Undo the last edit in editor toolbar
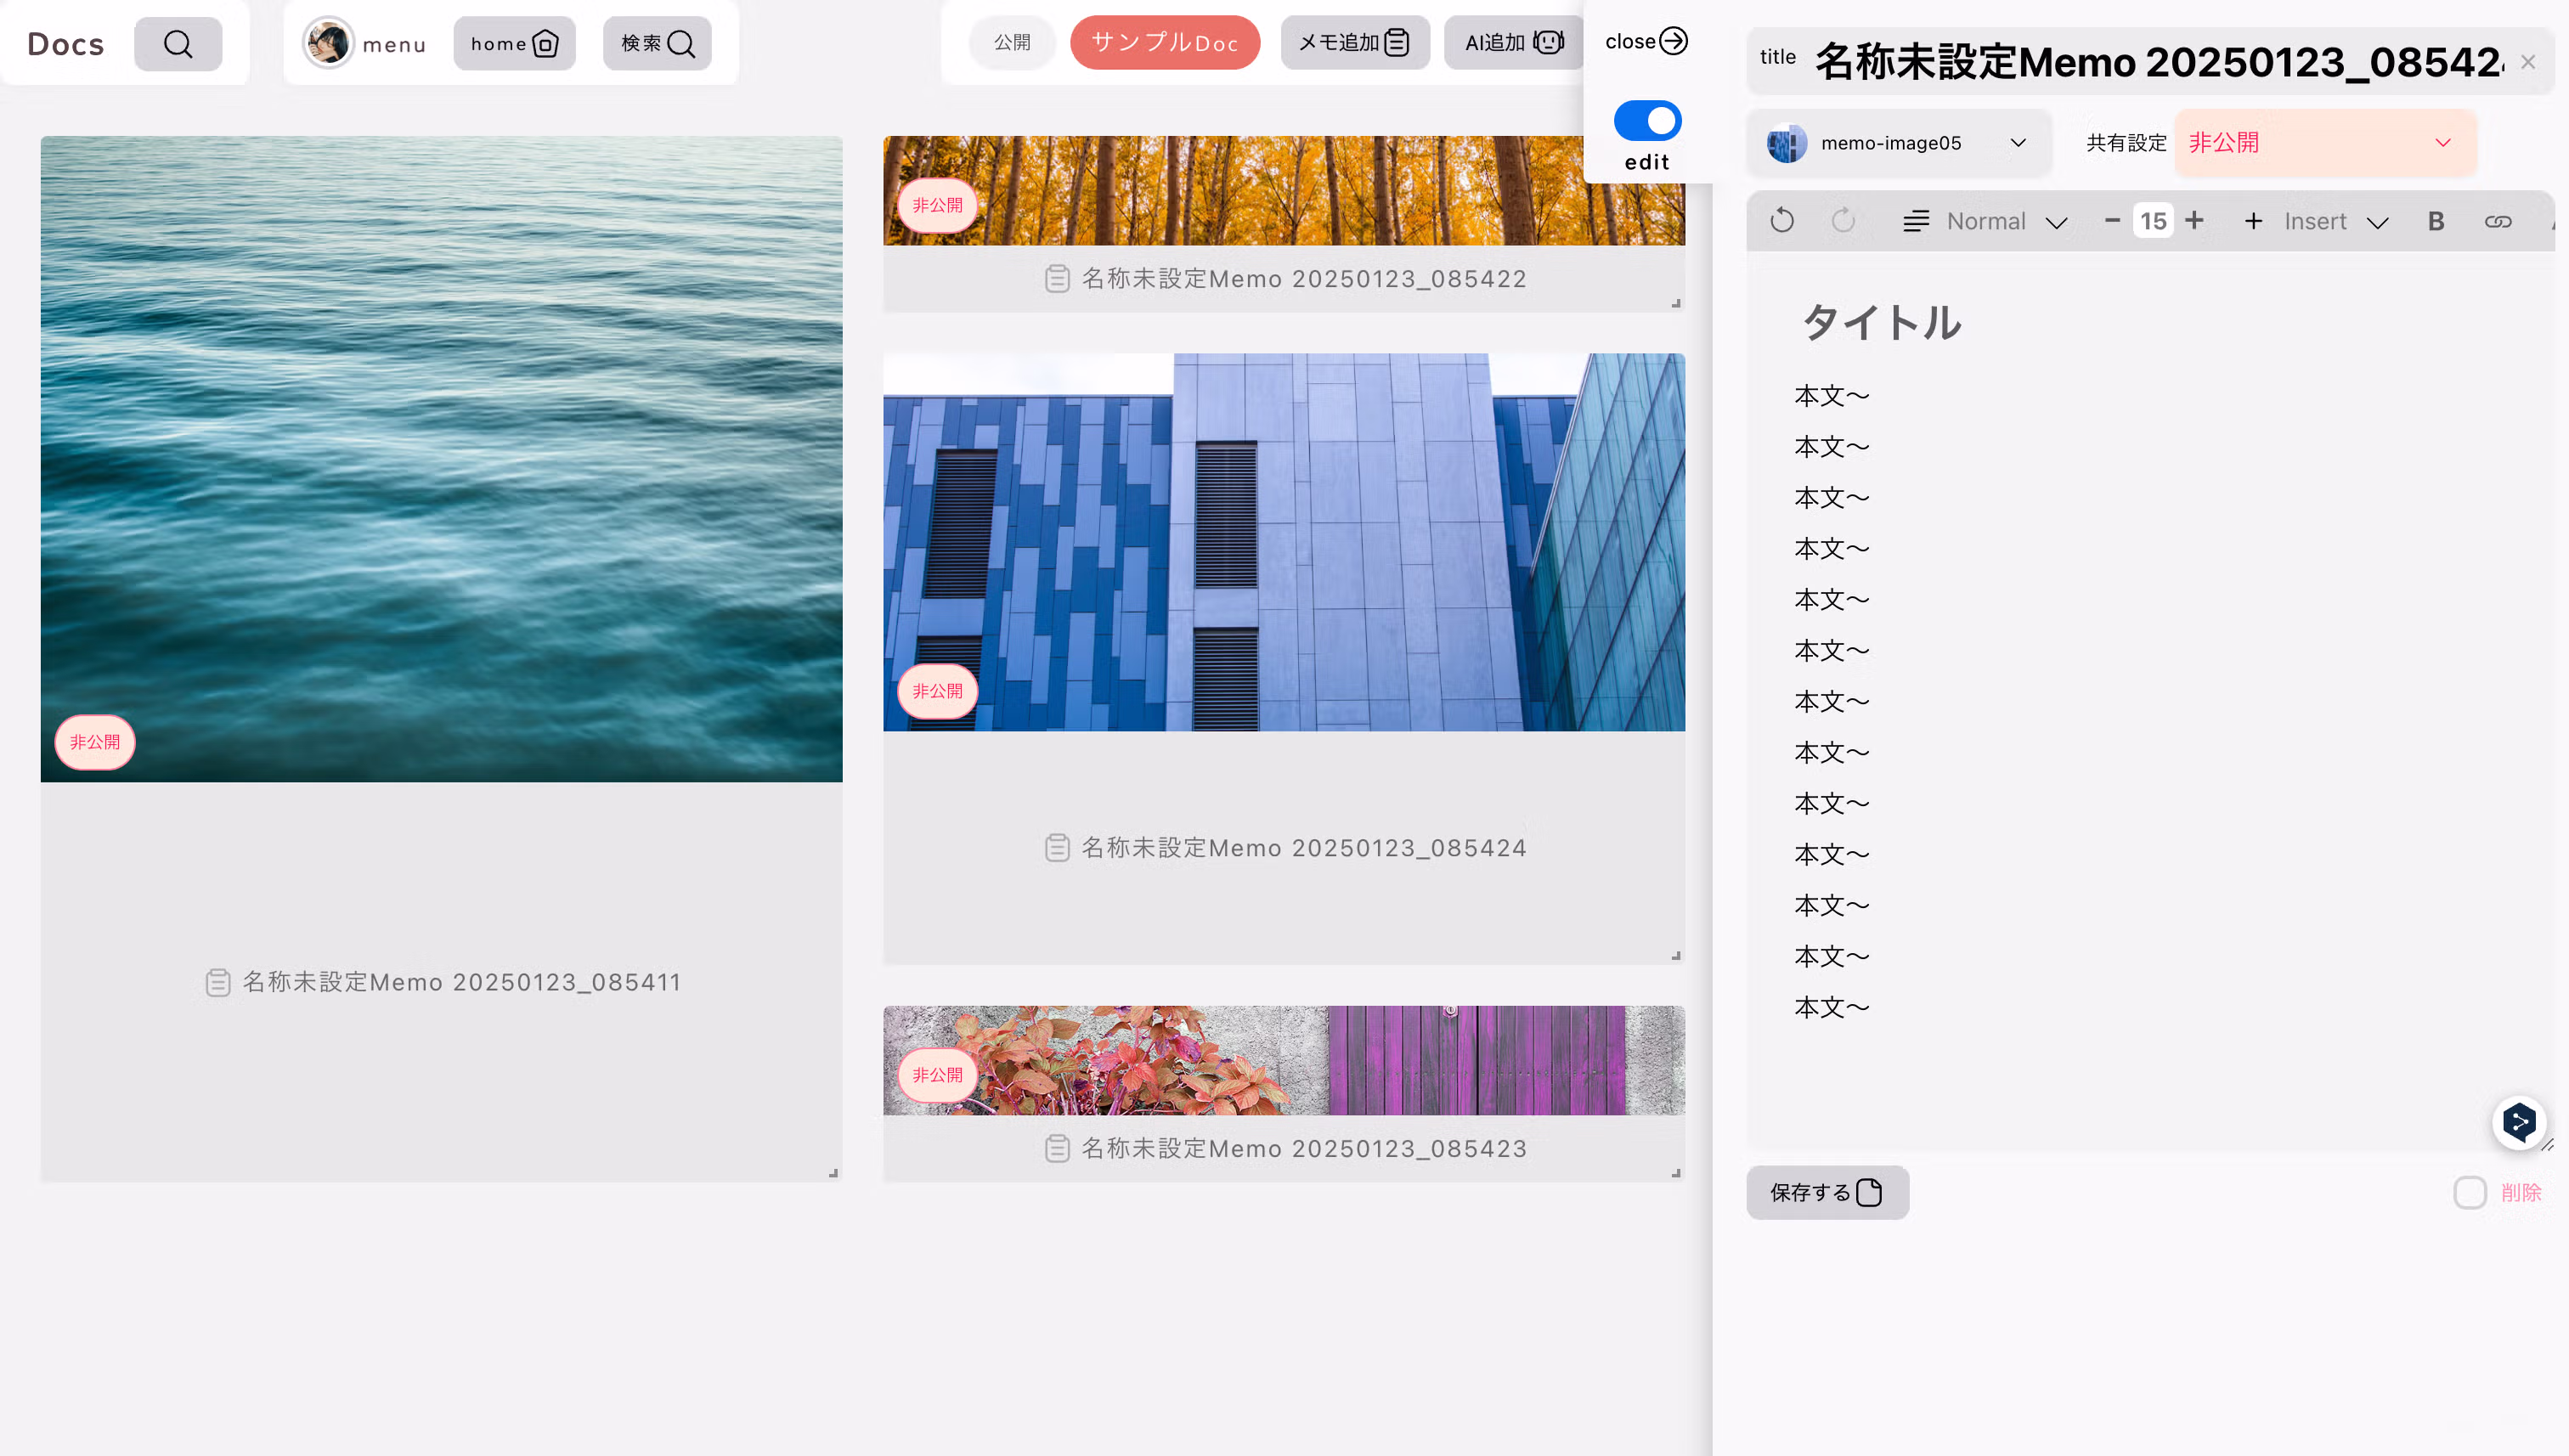Screen dimensions: 2569x1456 pyautogui.click(x=1782, y=221)
